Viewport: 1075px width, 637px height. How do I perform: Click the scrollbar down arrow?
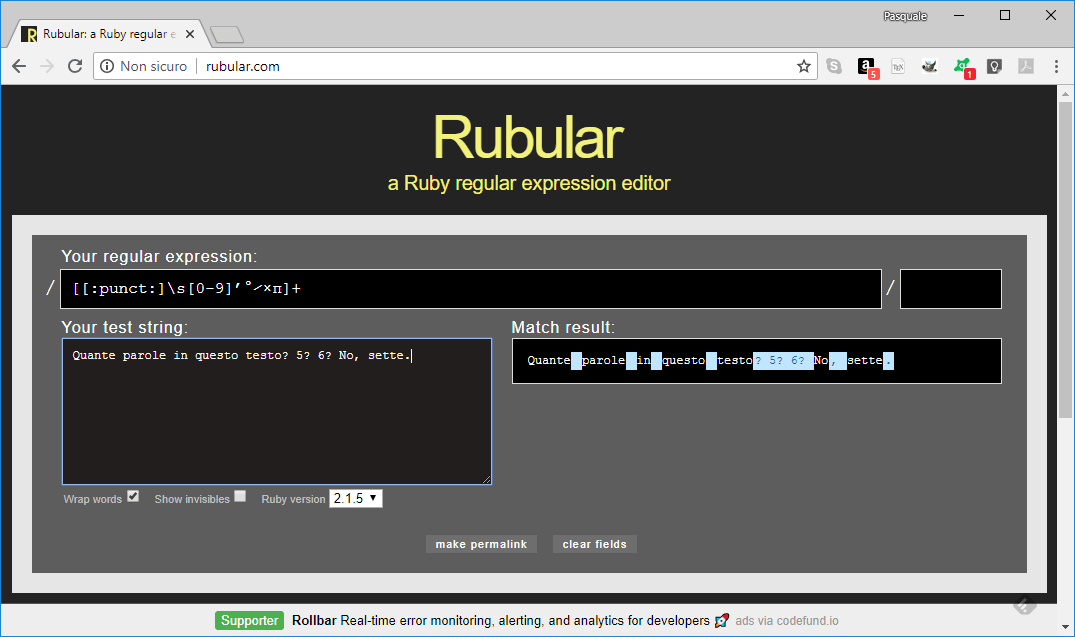point(1065,627)
